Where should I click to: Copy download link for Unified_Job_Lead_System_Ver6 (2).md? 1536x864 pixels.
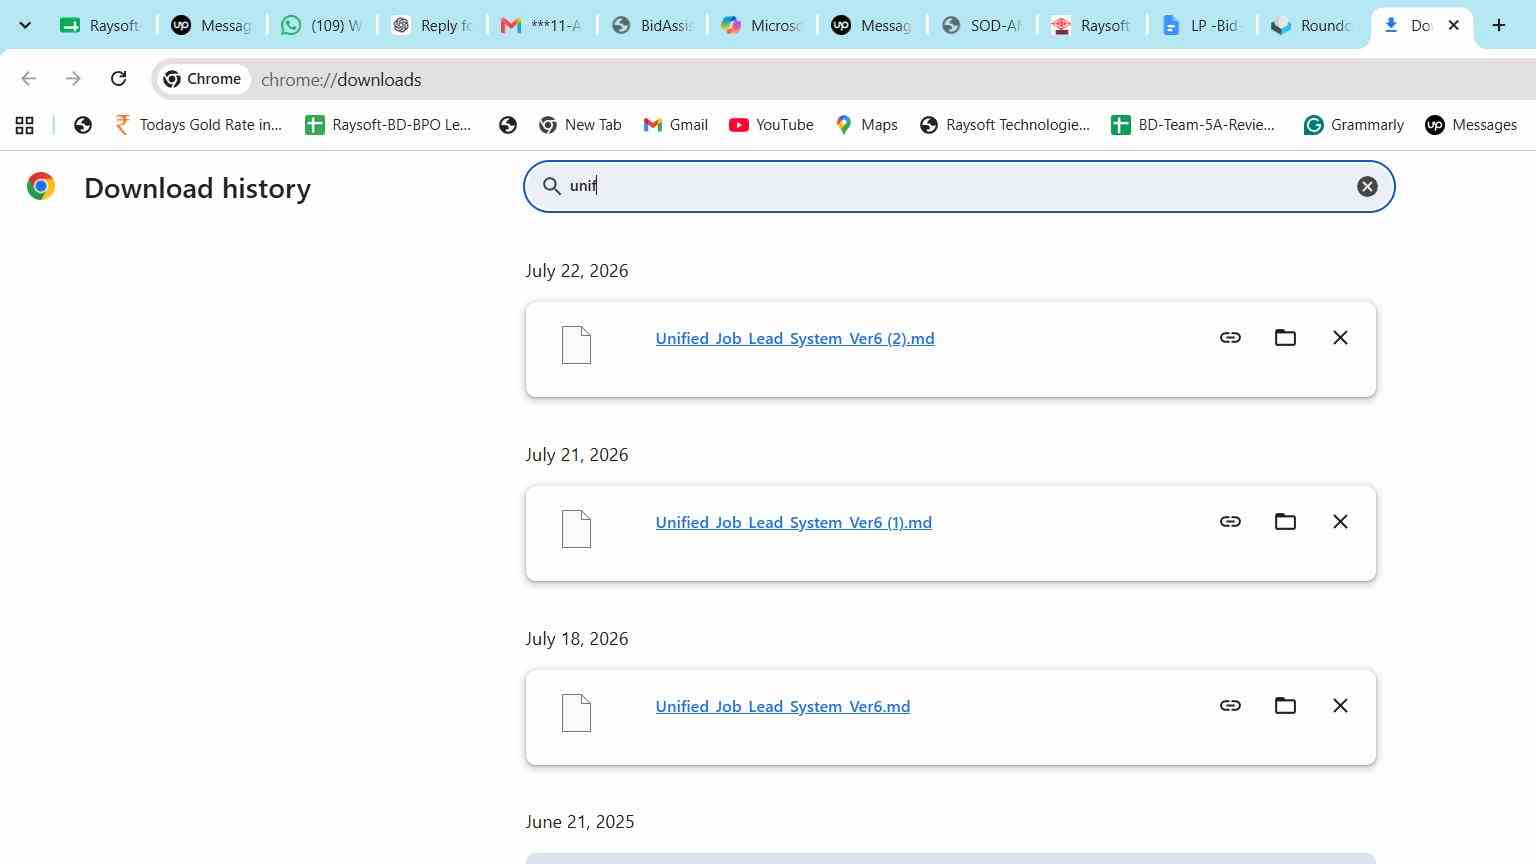[1230, 338]
